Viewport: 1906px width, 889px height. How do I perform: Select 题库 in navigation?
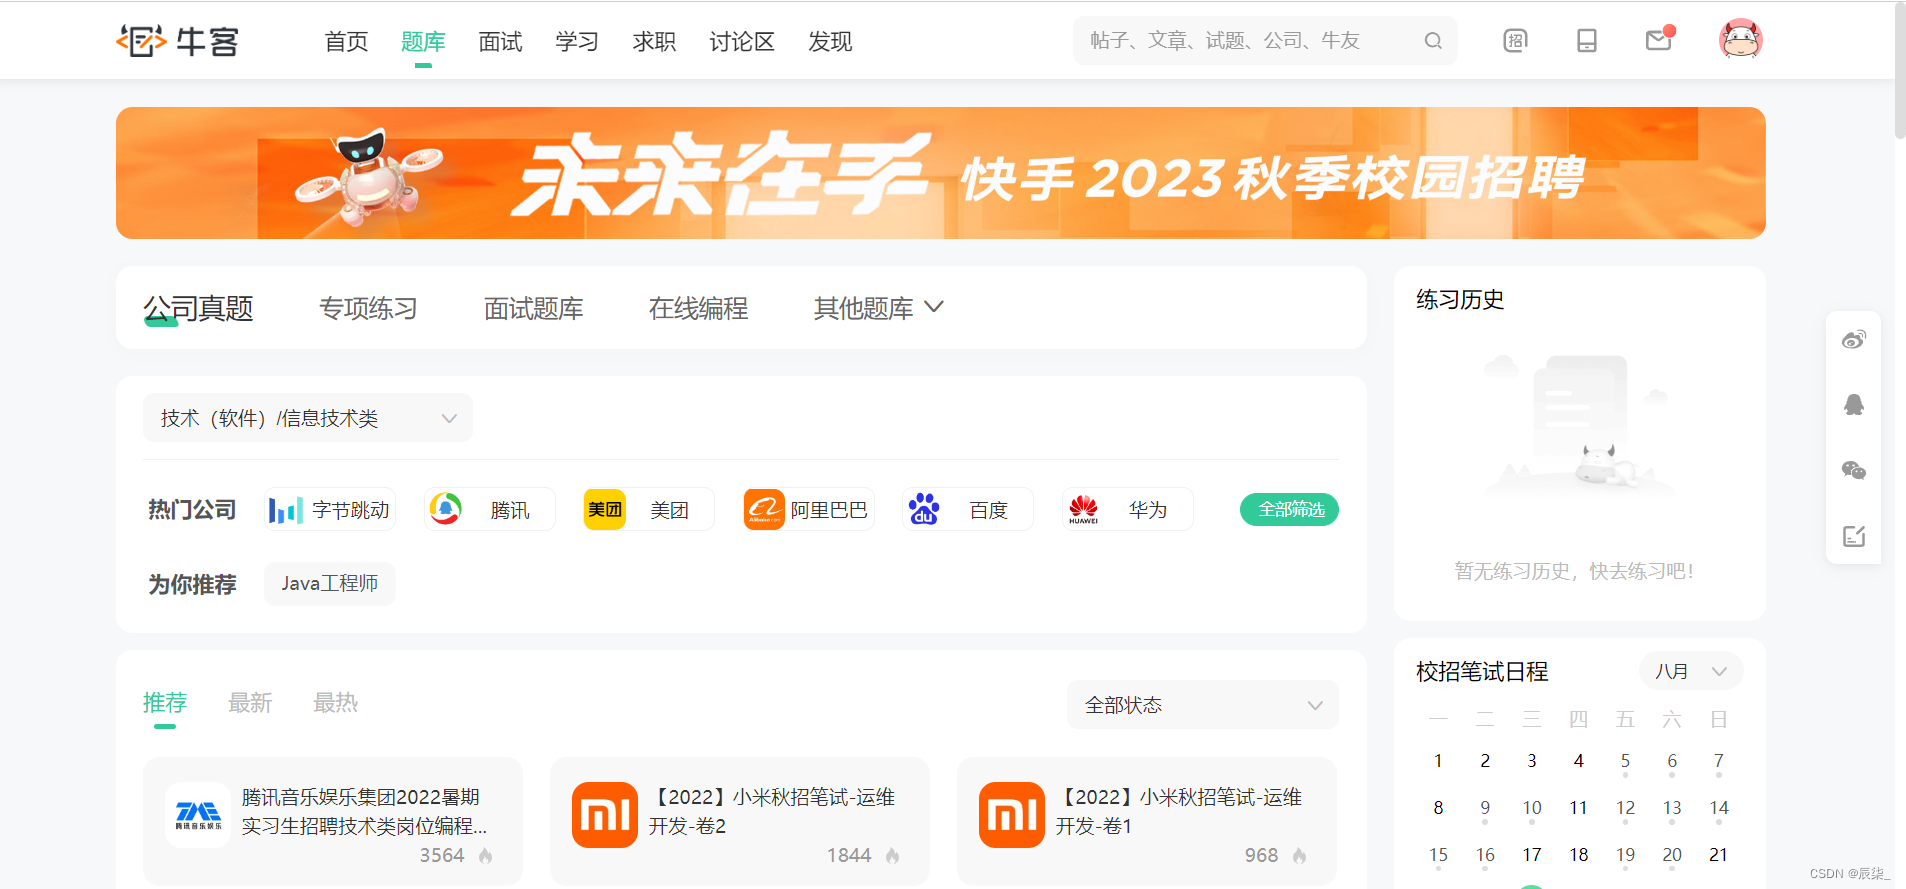pos(423,42)
